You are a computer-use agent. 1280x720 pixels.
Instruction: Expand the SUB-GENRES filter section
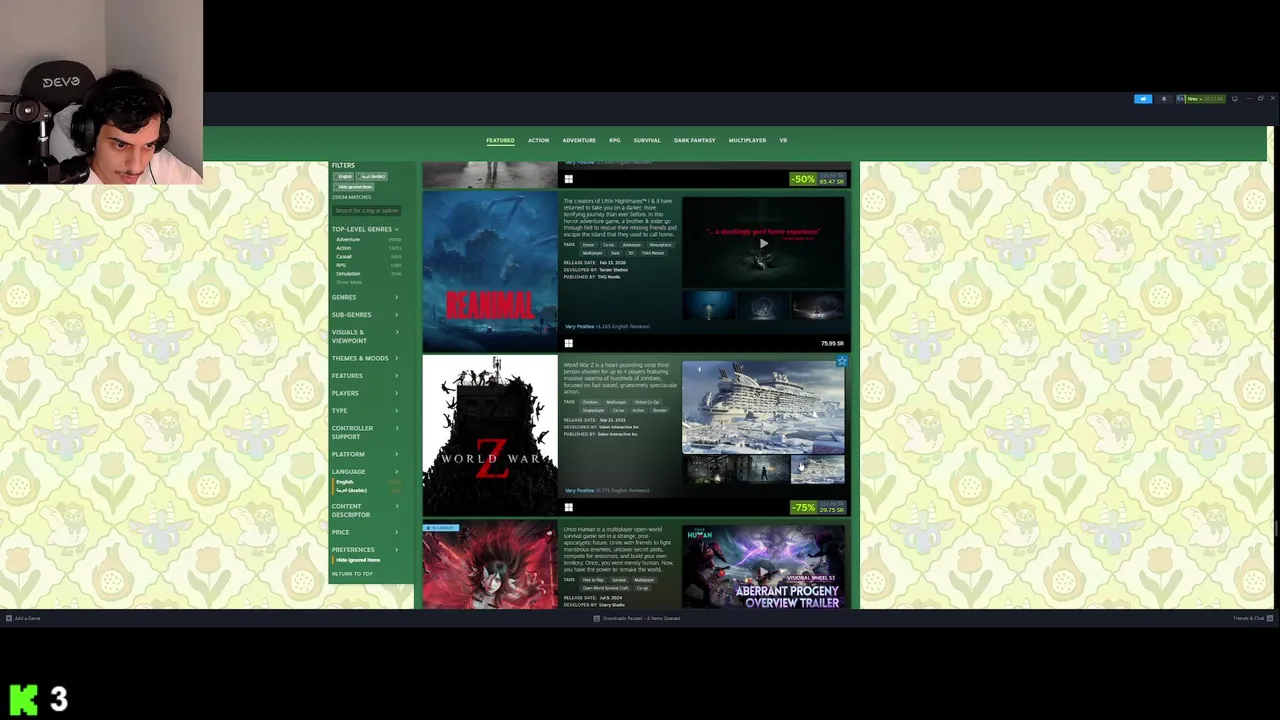(x=365, y=315)
